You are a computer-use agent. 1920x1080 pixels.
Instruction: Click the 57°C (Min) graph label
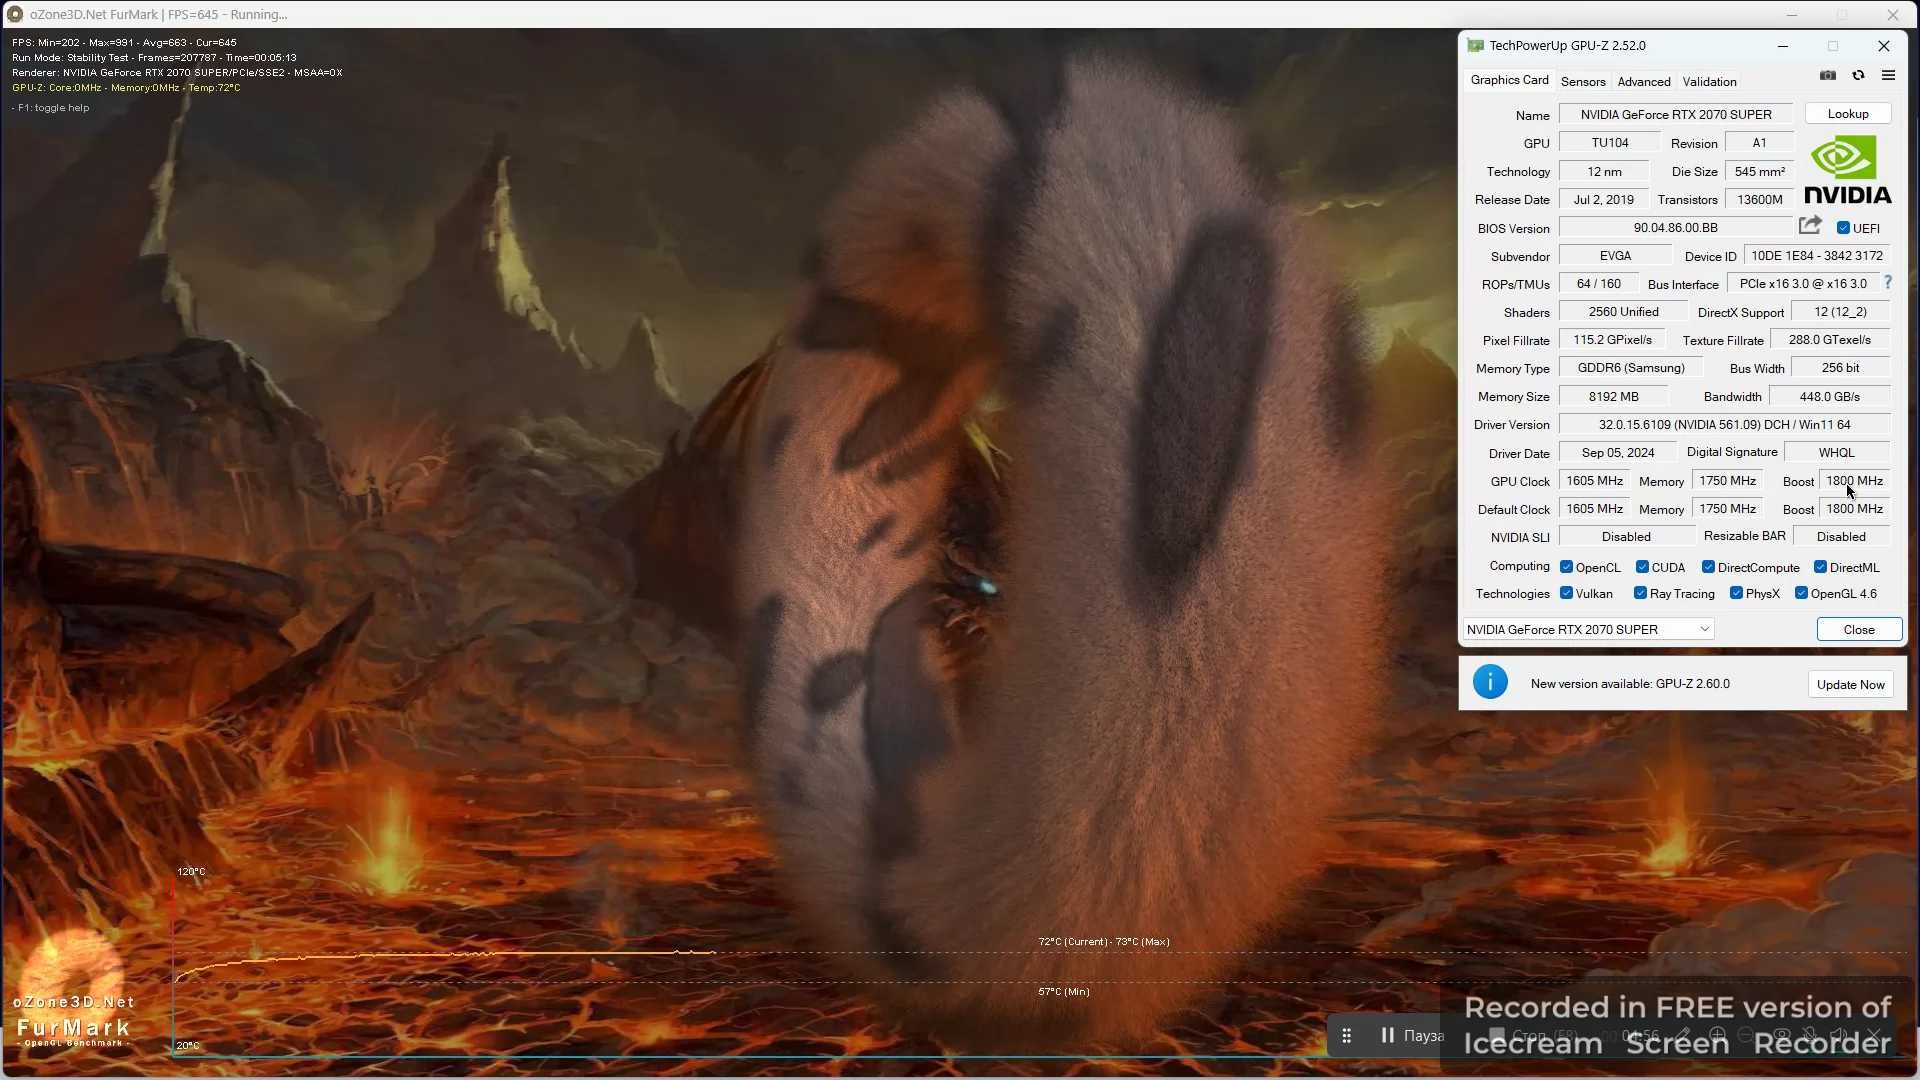1064,992
